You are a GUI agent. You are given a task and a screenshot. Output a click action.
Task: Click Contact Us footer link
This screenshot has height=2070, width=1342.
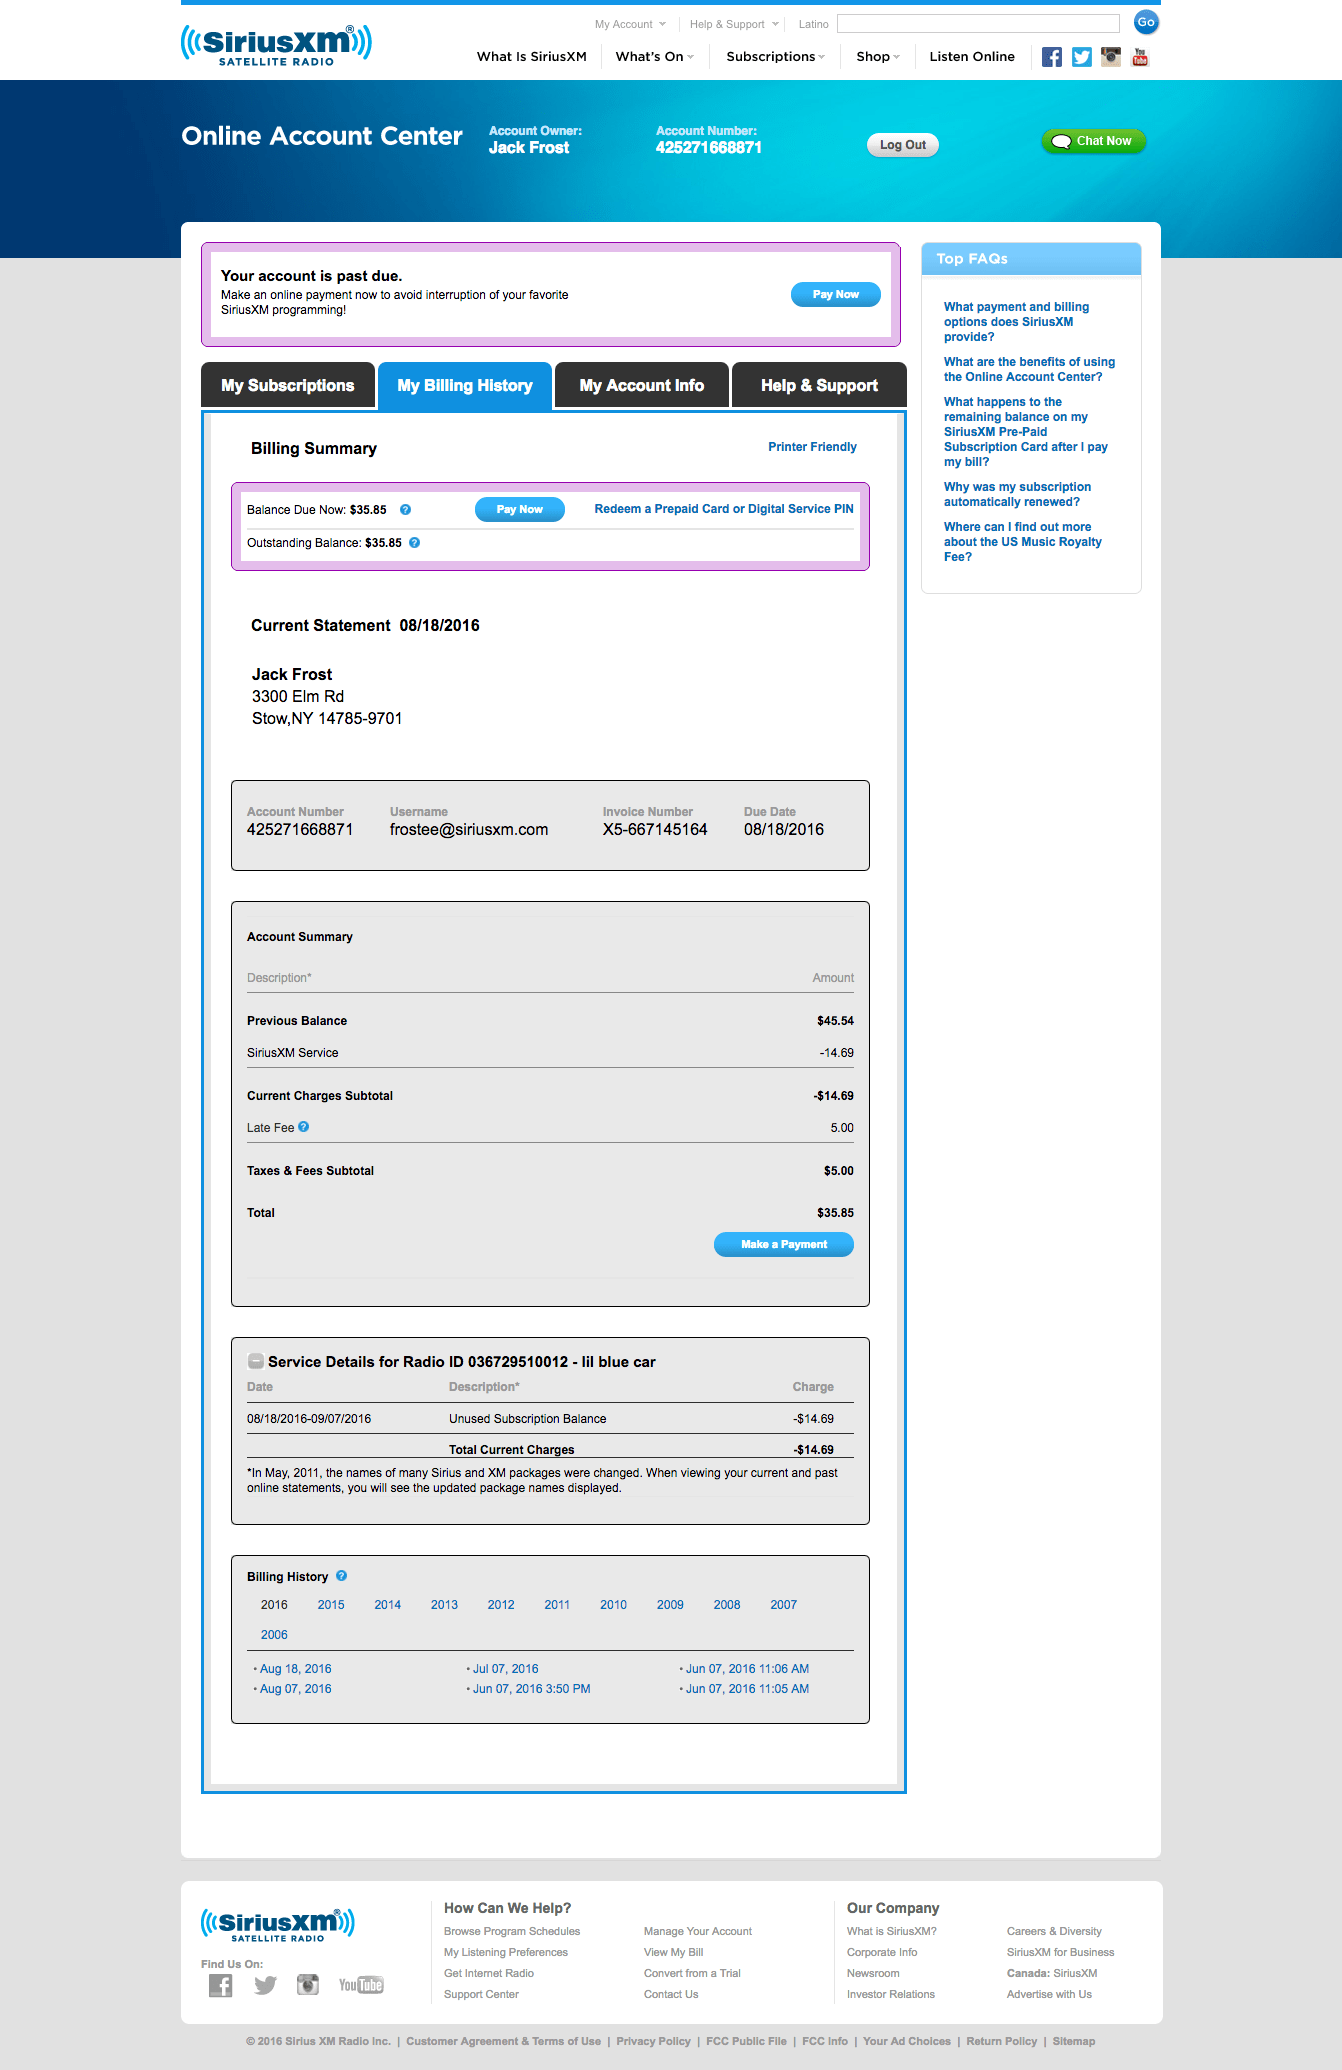[x=671, y=1994]
